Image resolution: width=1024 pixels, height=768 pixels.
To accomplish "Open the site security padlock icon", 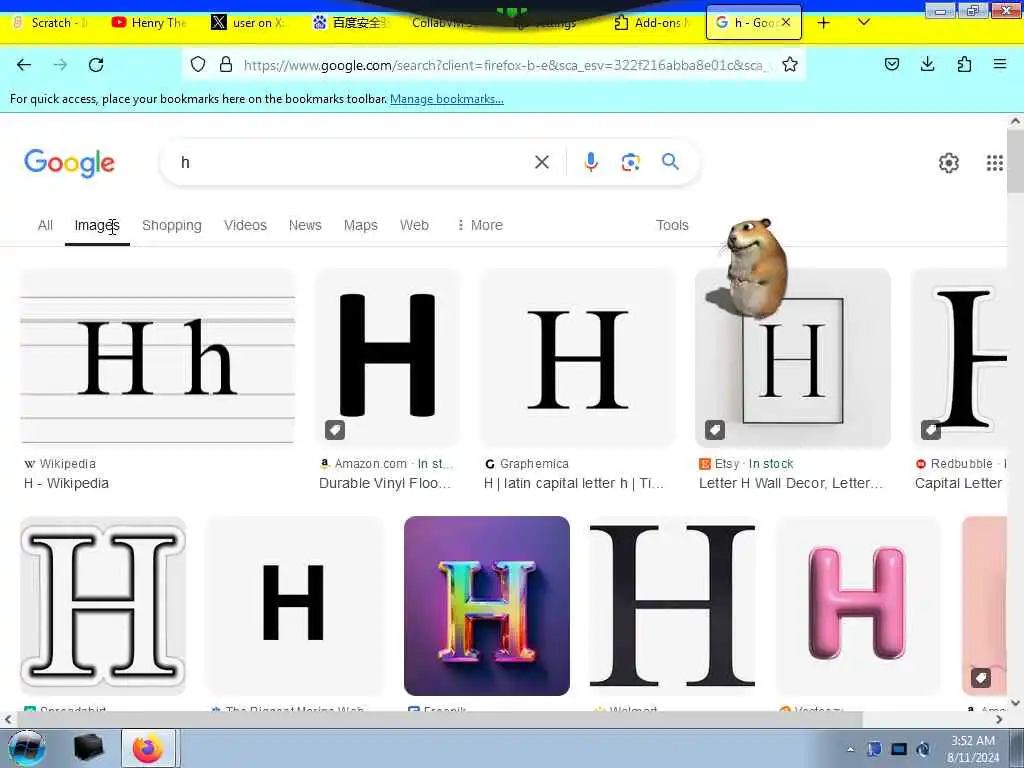I will (x=226, y=64).
